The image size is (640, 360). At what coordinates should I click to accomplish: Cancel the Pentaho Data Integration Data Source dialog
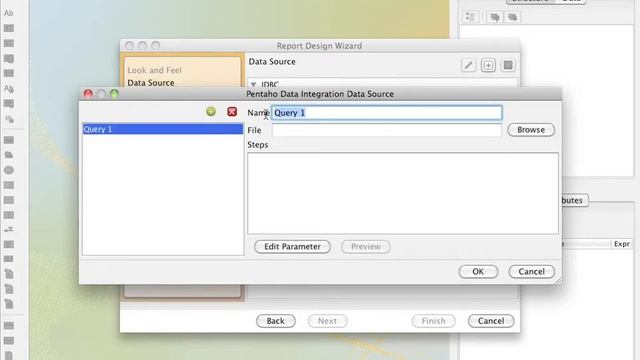point(531,271)
